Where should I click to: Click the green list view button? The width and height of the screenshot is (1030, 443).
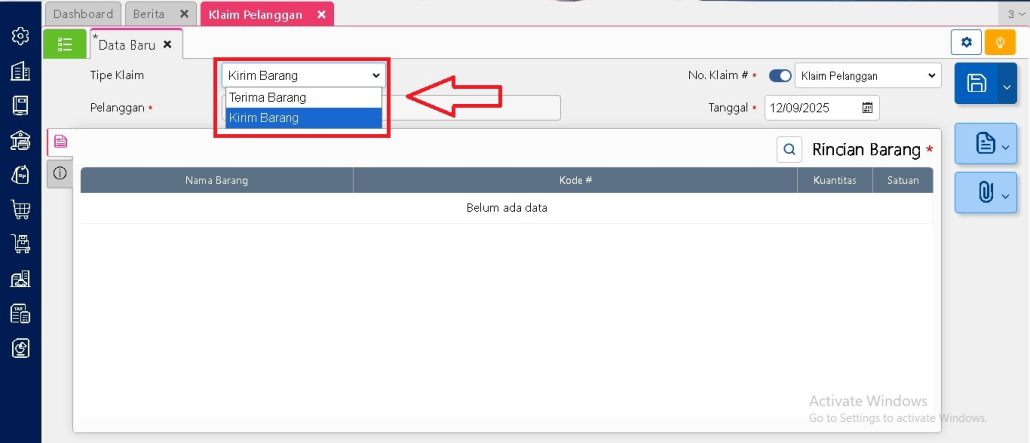click(x=65, y=44)
